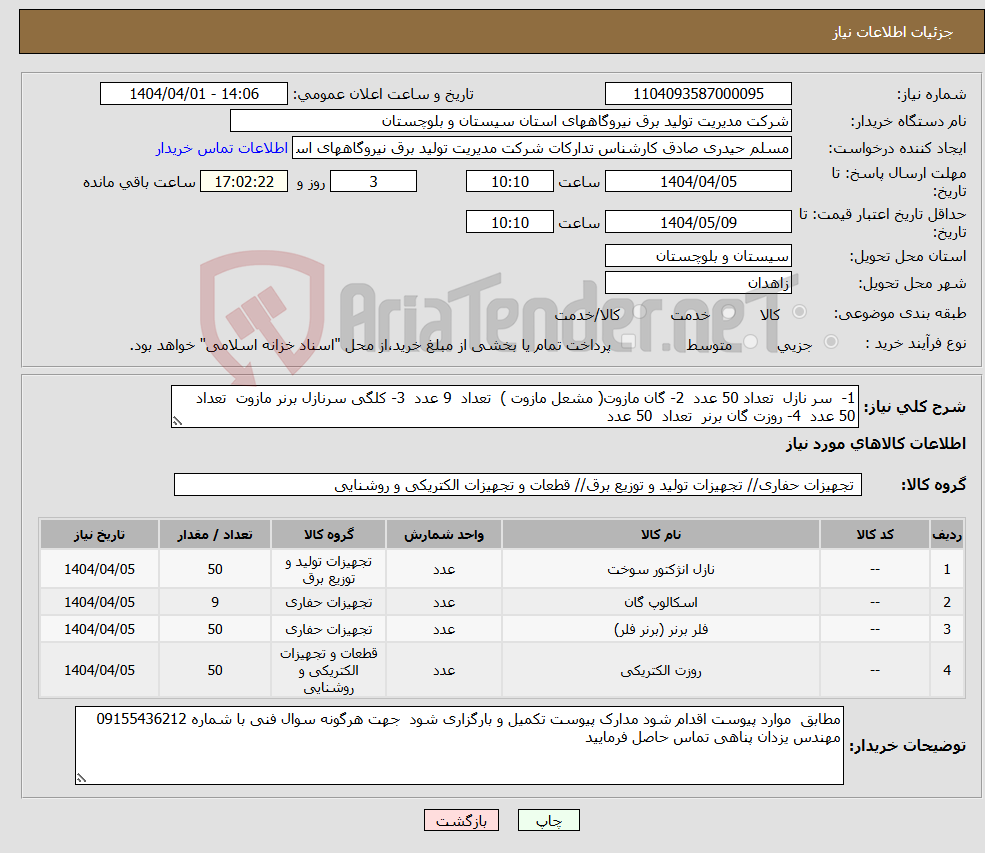Image resolution: width=985 pixels, height=853 pixels.
Task: Click the group cell قطعات و تجهیزات الکتریکی و روشنایی
Action: pyautogui.click(x=329, y=671)
